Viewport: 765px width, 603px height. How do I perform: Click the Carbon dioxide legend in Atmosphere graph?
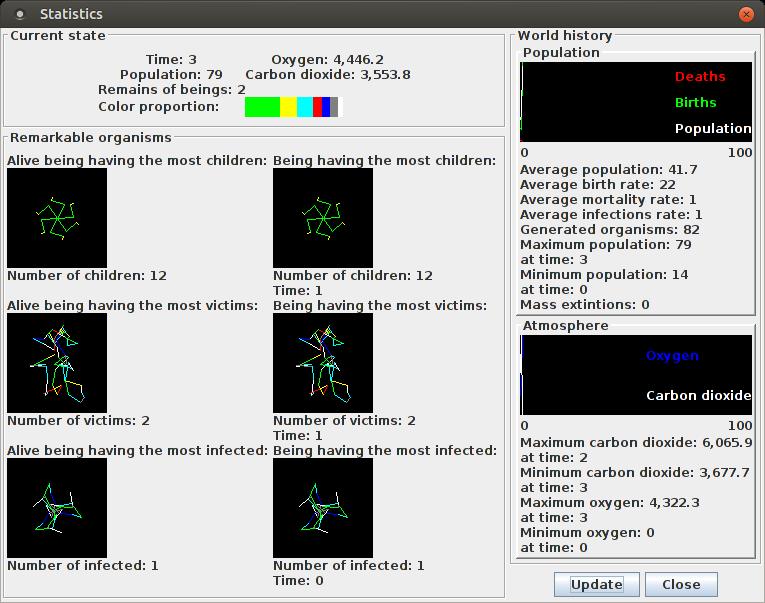(698, 396)
